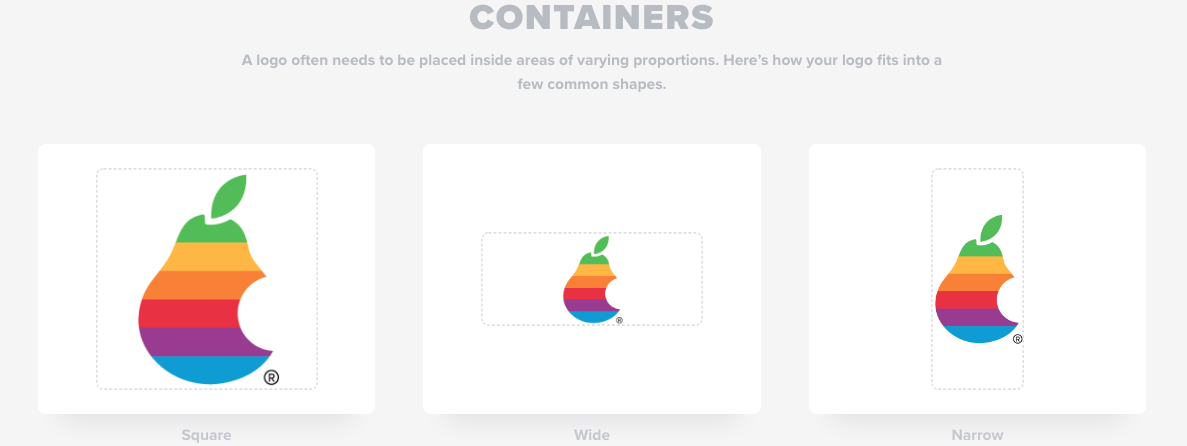
Task: Click the registered trademark symbol on the Square logo
Action: point(271,376)
